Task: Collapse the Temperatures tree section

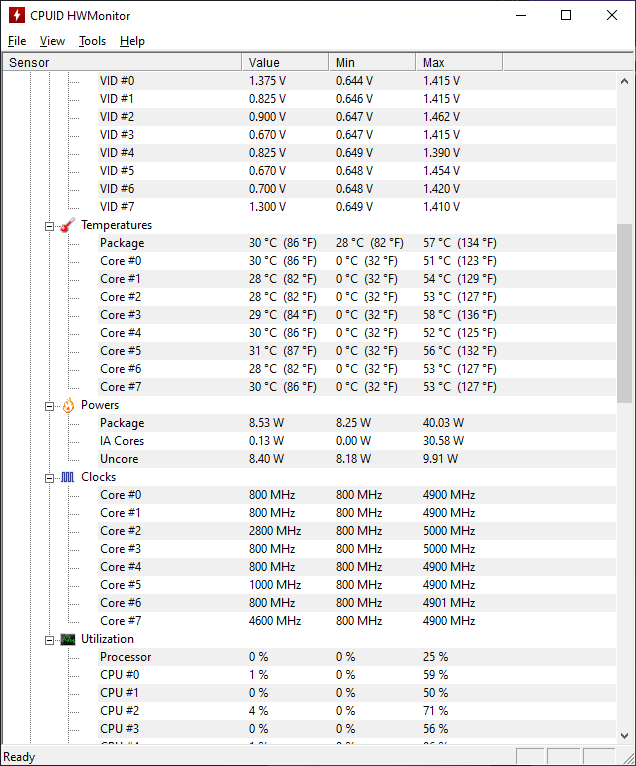Action: [x=49, y=226]
